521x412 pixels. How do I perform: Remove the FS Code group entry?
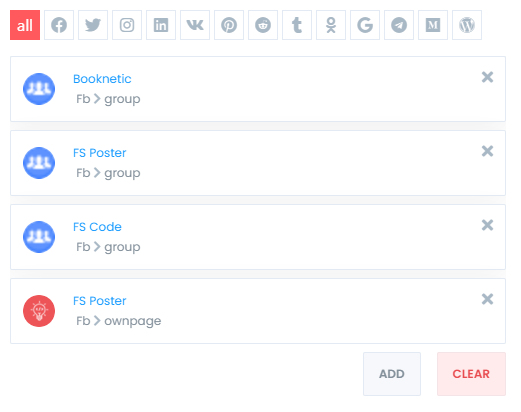click(x=487, y=225)
